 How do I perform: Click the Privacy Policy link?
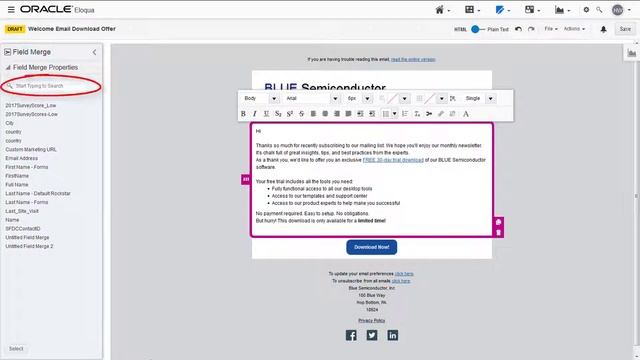point(371,321)
